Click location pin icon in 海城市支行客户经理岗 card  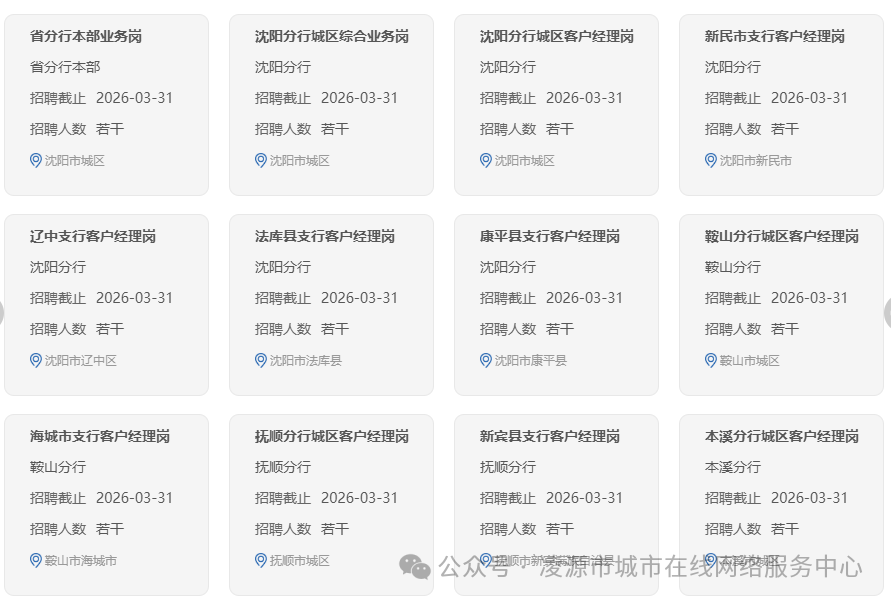click(x=36, y=561)
